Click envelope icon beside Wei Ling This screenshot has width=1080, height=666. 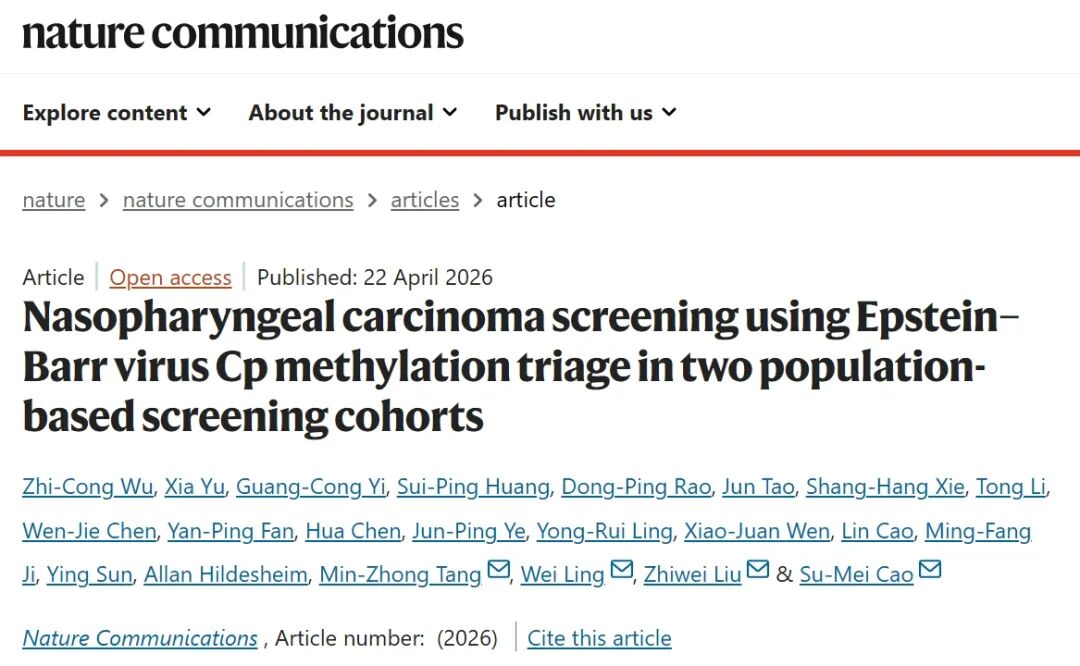621,571
